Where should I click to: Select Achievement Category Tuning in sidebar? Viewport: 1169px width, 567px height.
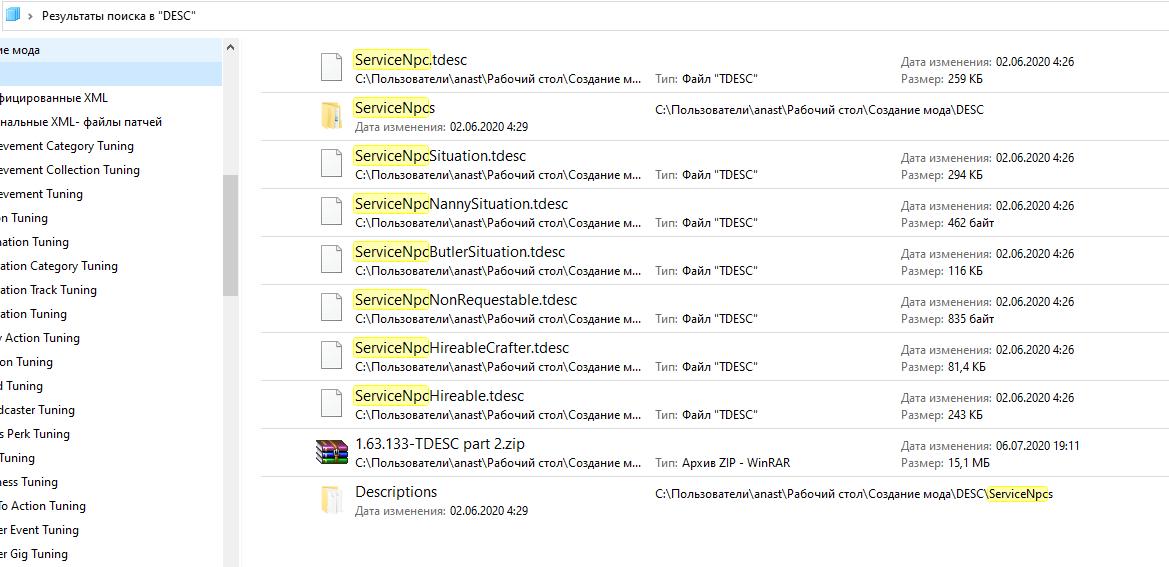[x=67, y=146]
